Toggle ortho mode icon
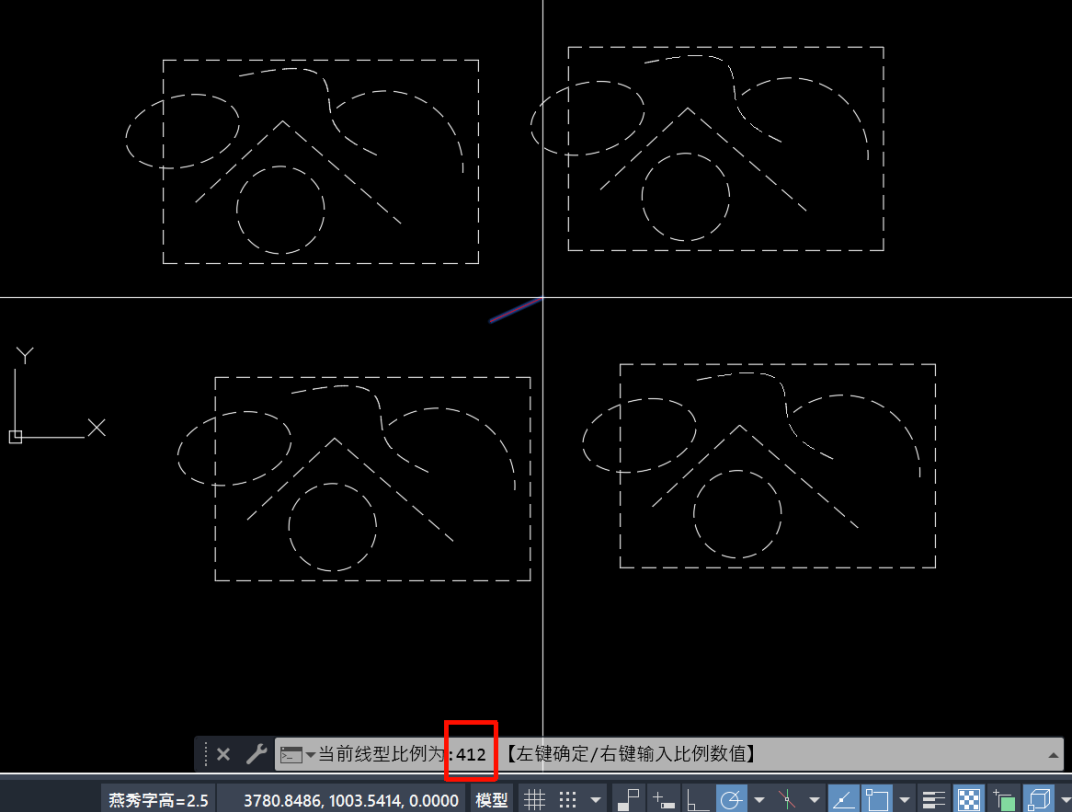 697,799
